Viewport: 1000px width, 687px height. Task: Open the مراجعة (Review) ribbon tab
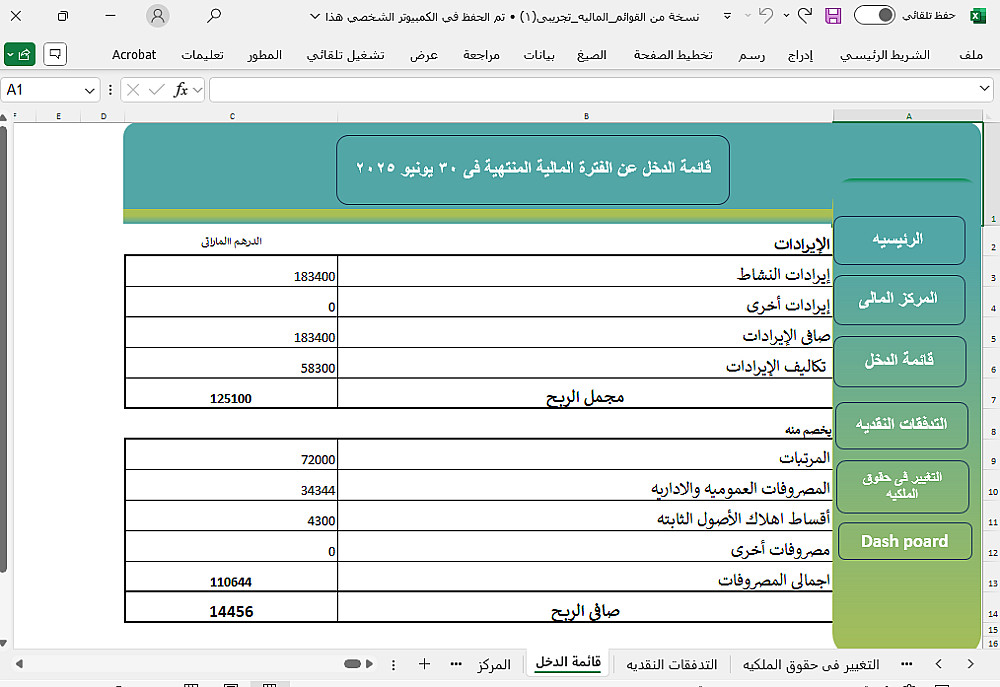point(482,55)
